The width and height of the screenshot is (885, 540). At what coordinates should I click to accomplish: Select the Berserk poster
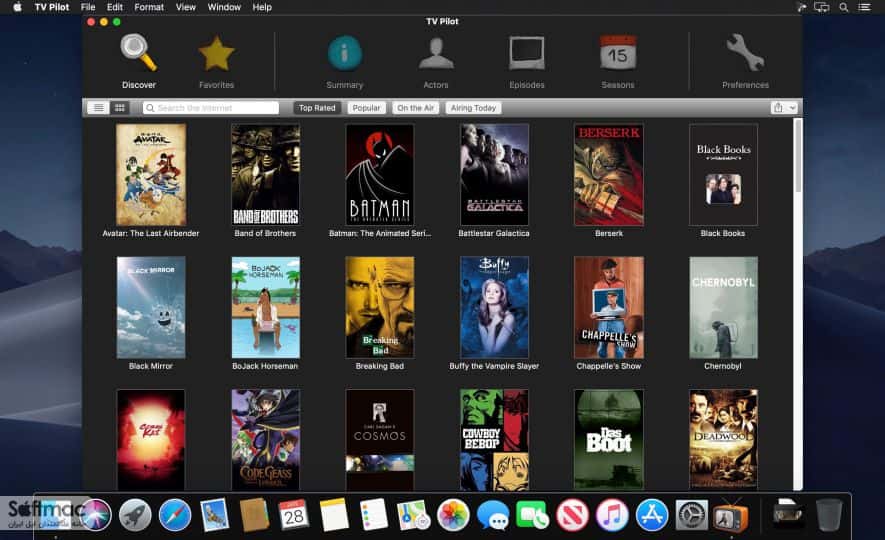608,174
